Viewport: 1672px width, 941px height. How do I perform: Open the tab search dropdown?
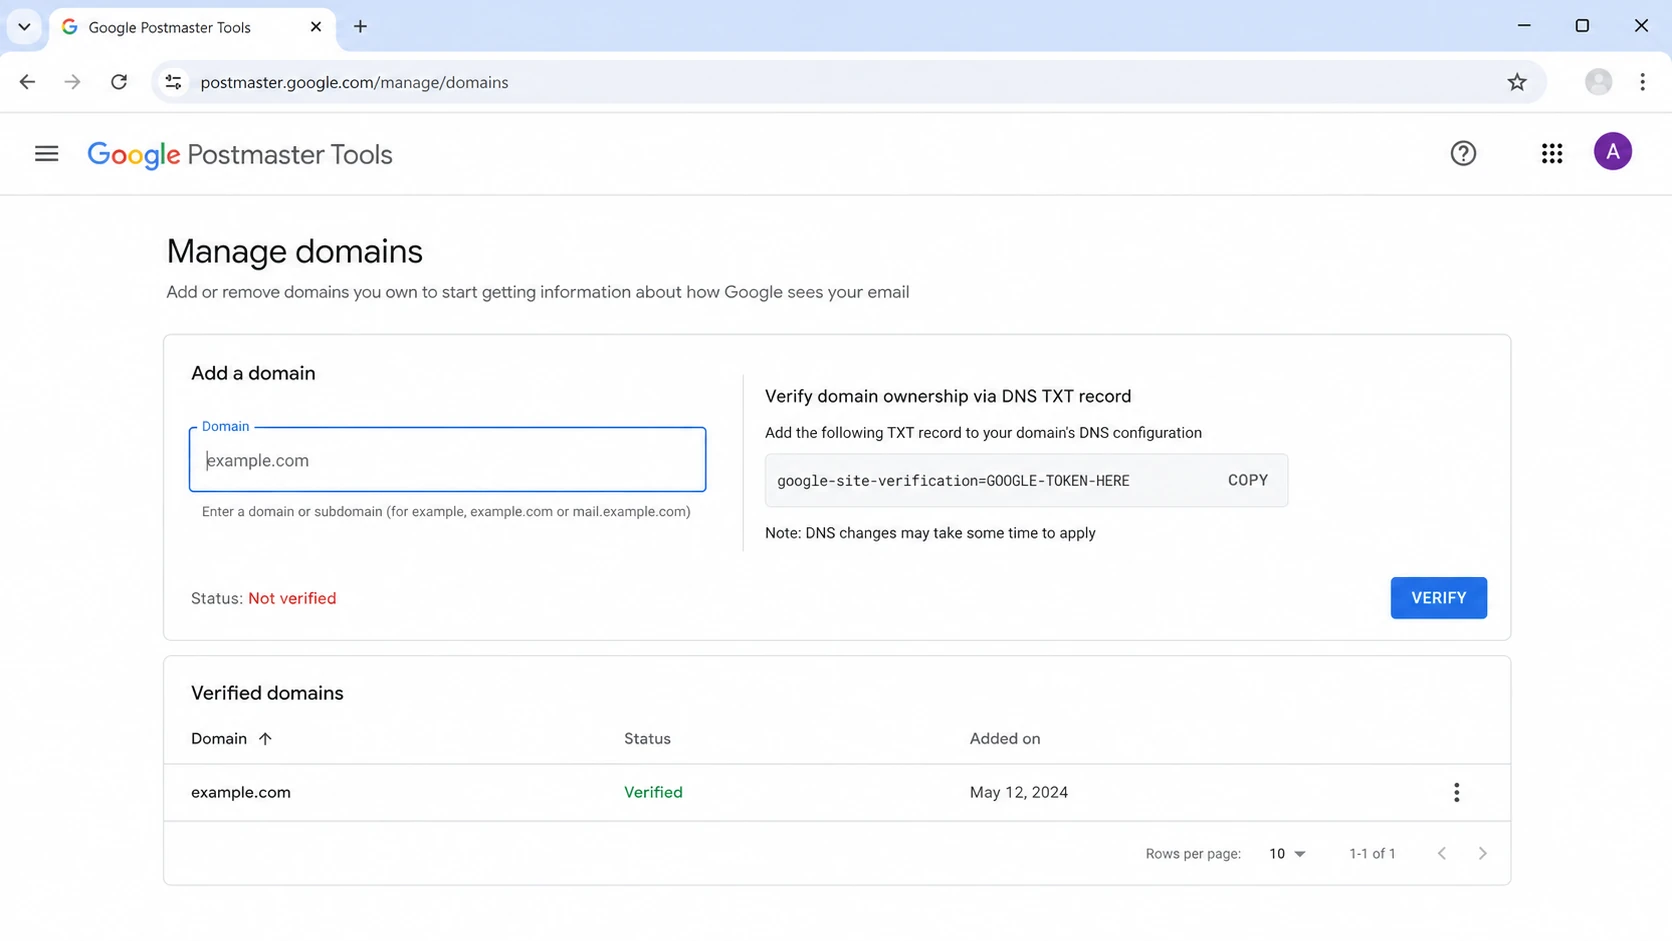pyautogui.click(x=24, y=27)
